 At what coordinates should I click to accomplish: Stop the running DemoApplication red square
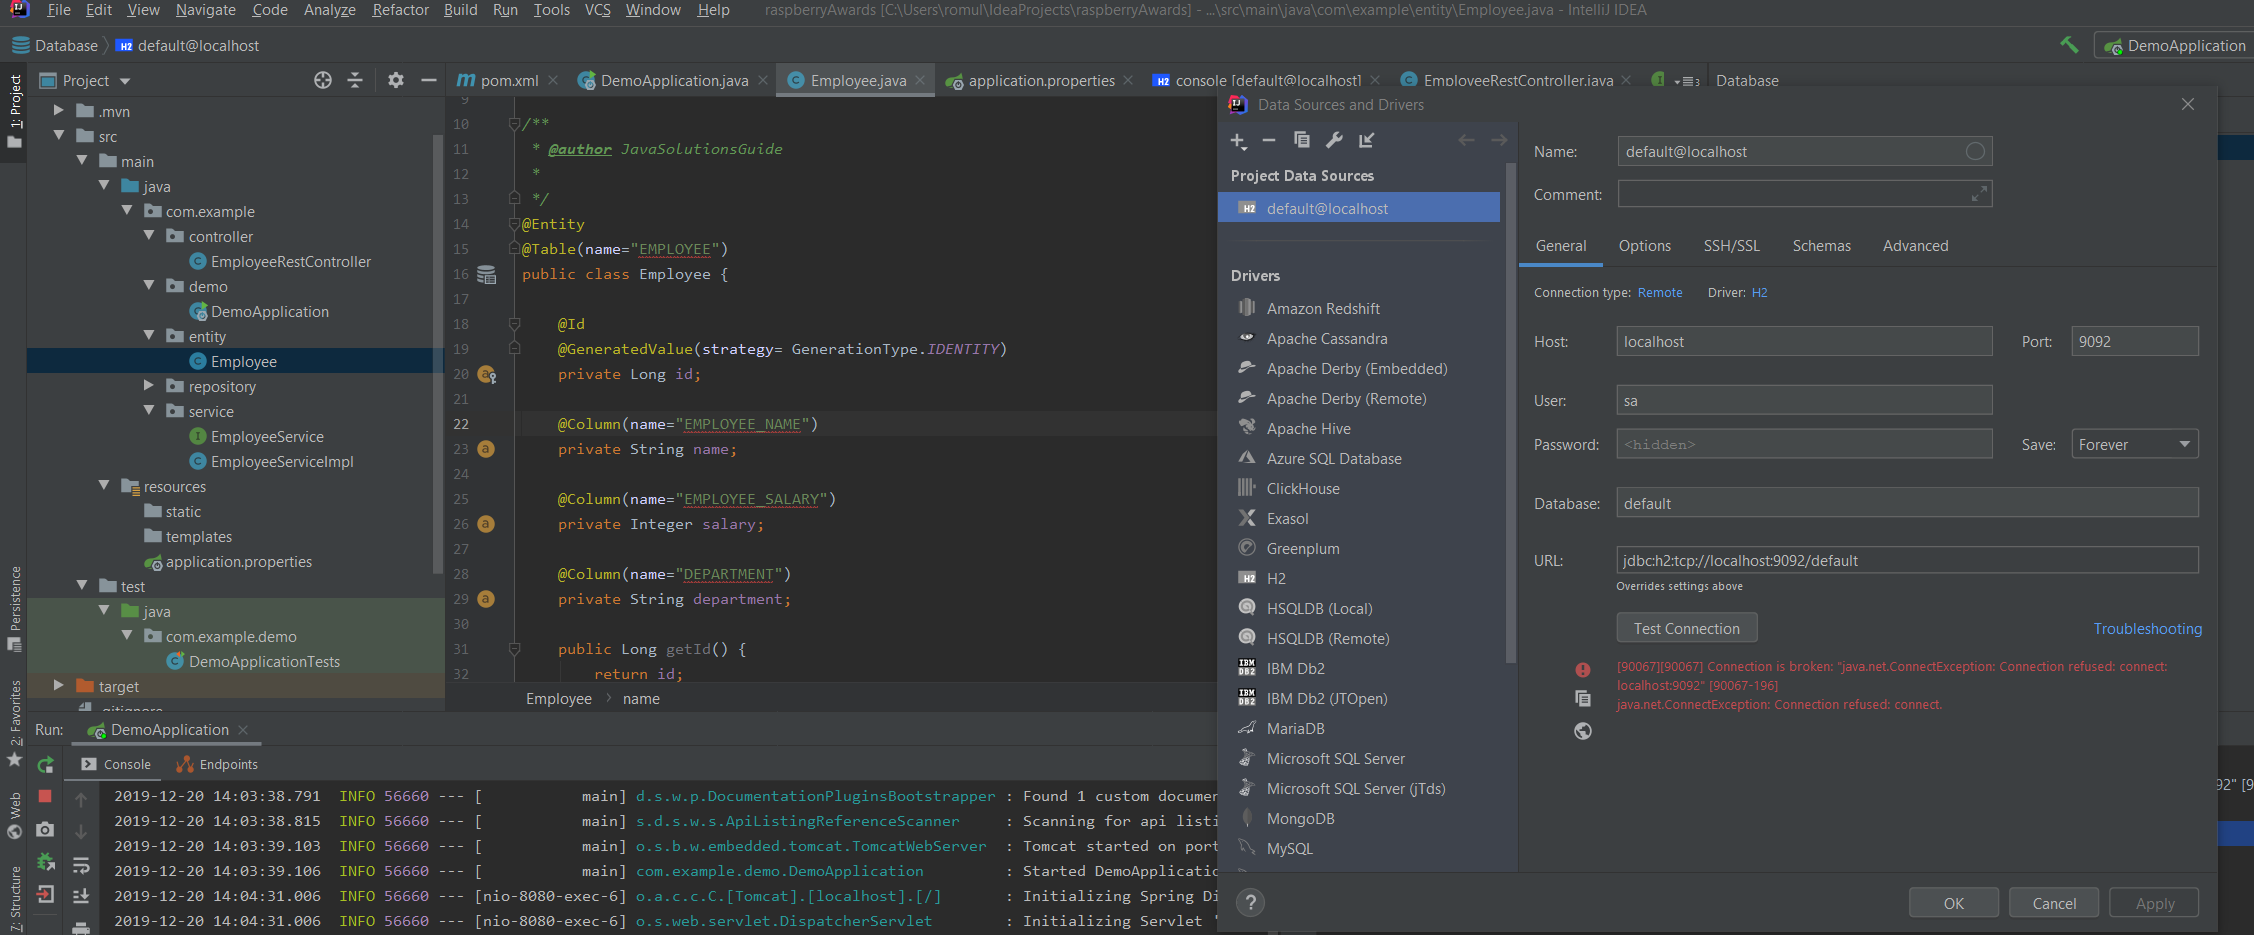45,796
